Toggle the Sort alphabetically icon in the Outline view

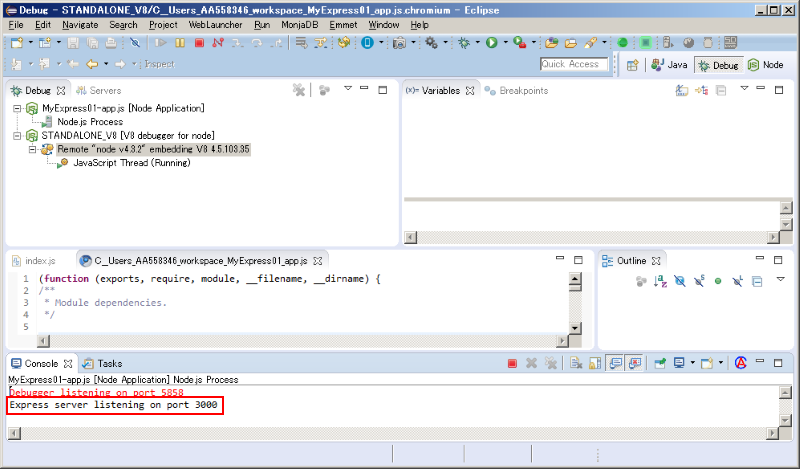(660, 281)
